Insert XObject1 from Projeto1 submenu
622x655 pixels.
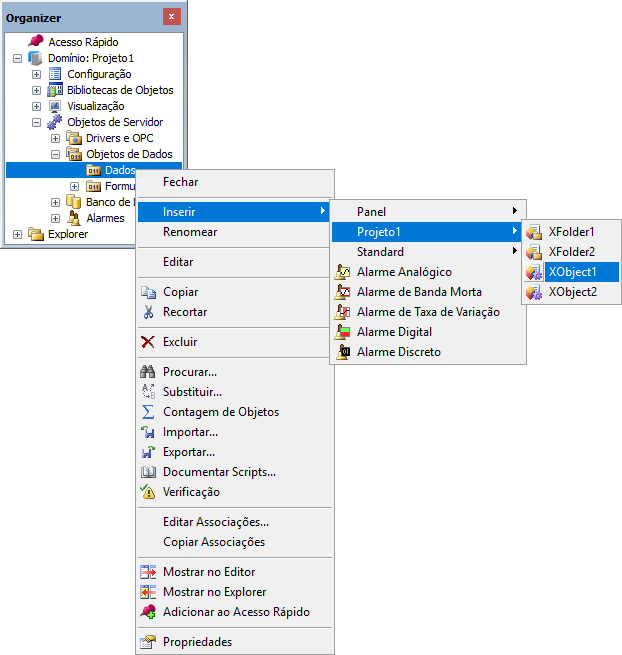coord(572,272)
